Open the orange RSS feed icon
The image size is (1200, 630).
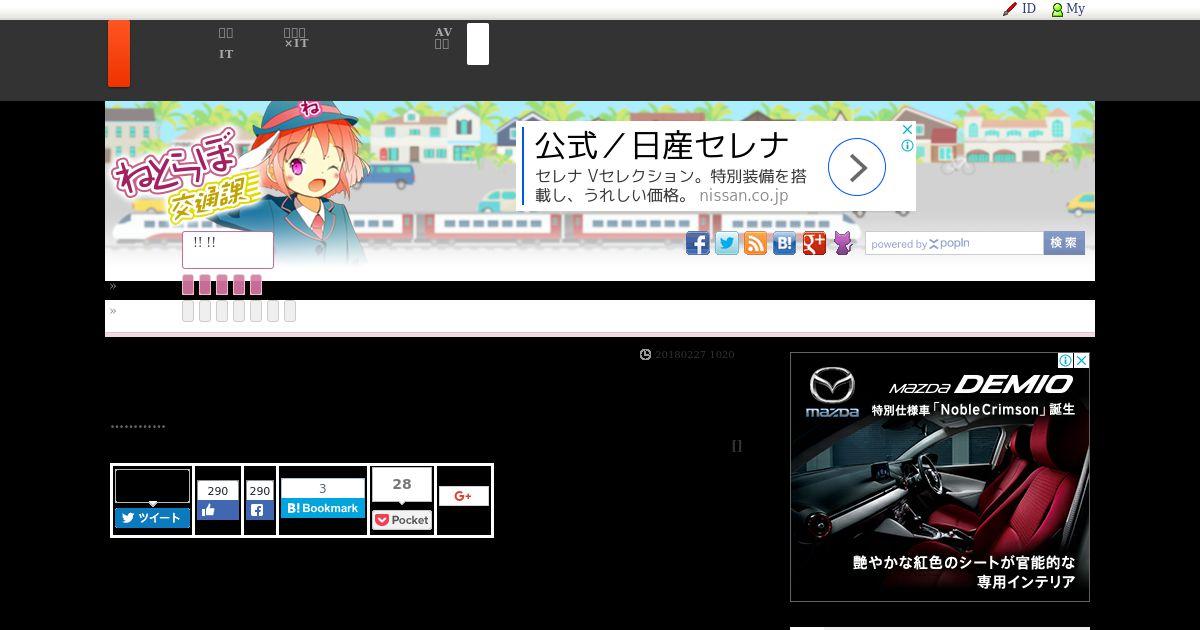pyautogui.click(x=756, y=243)
